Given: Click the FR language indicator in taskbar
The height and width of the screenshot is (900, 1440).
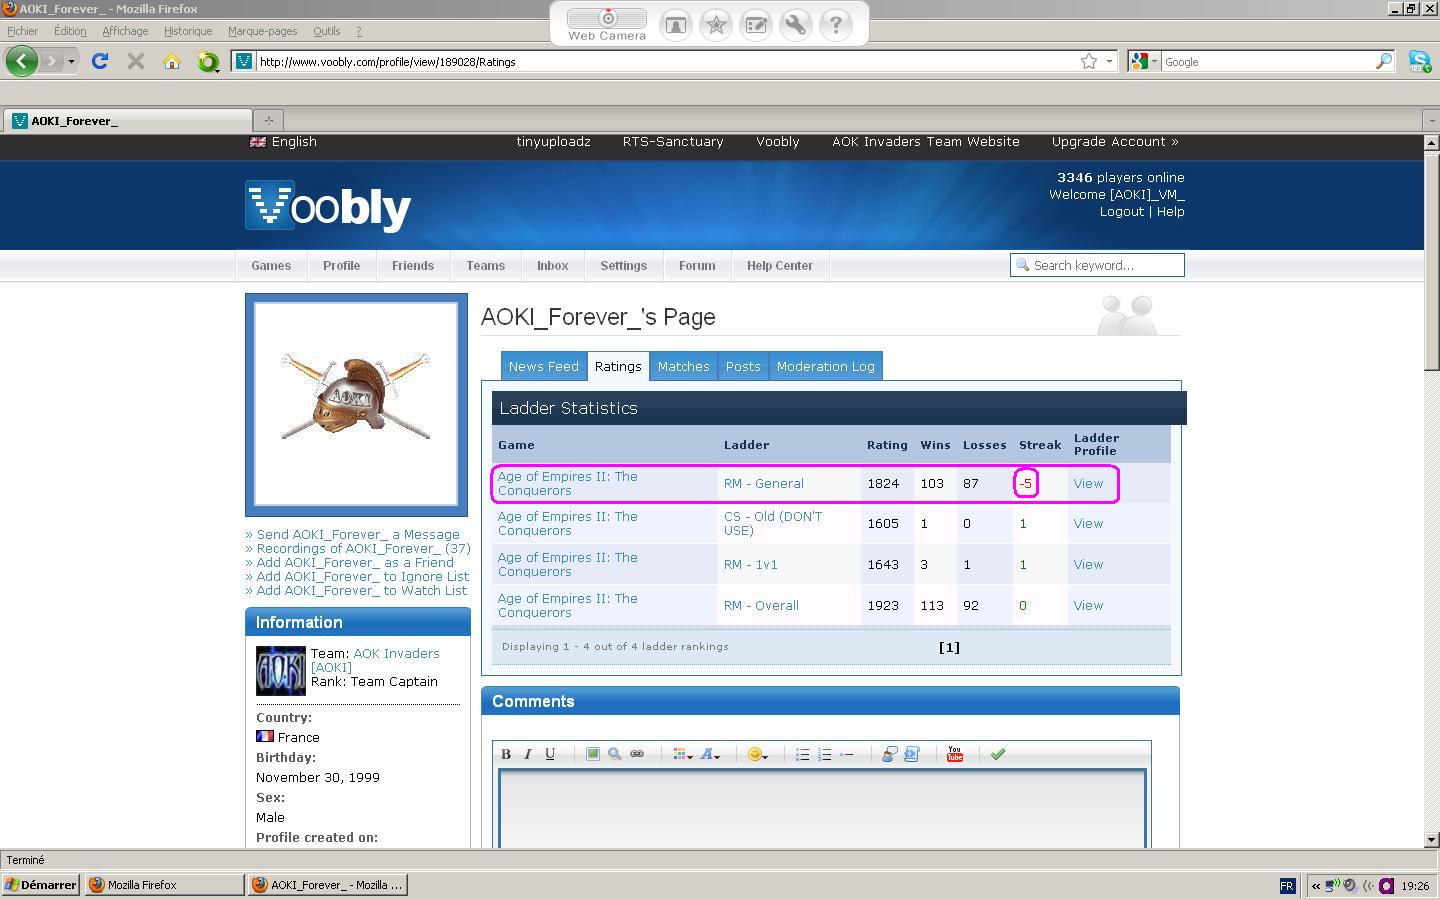Looking at the screenshot, I should (x=1287, y=885).
